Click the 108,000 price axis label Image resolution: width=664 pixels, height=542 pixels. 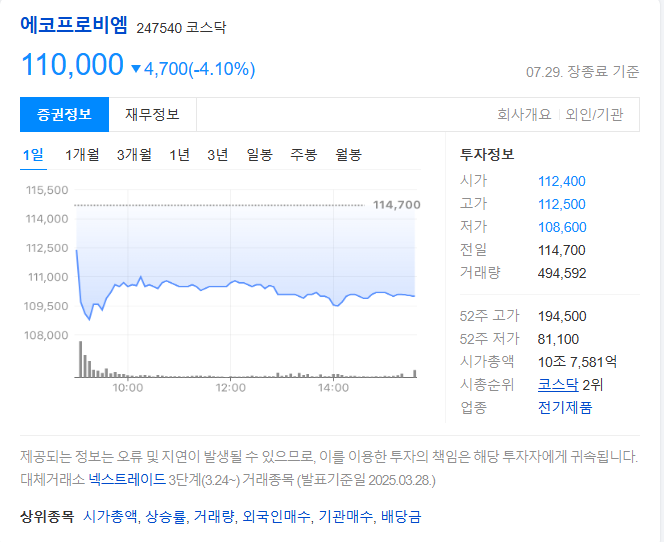coord(46,335)
